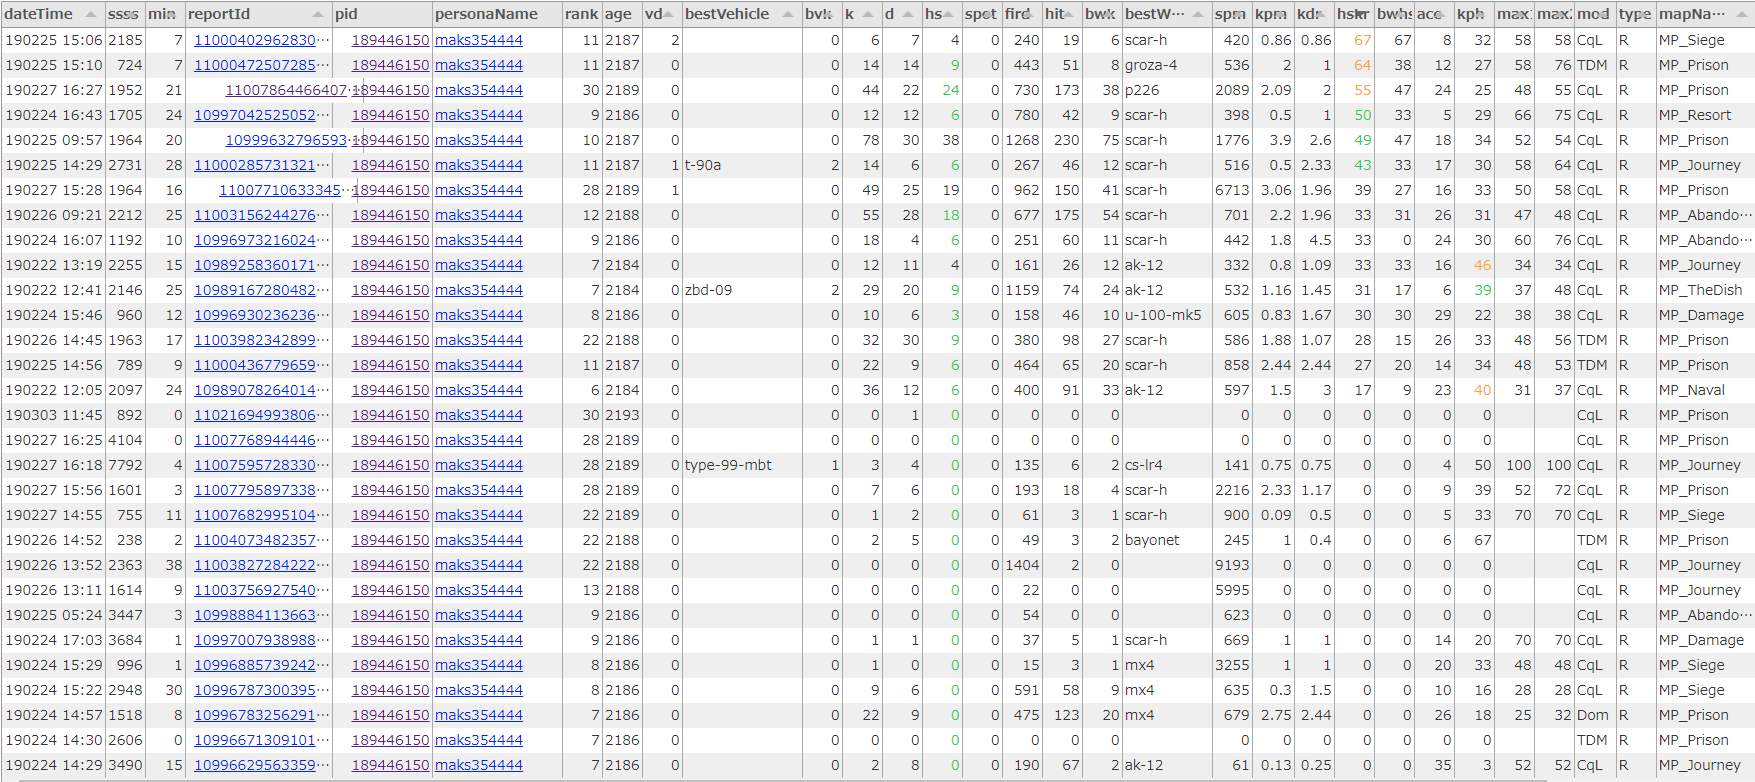Open maks354444 link in 190224 14:29 row
The width and height of the screenshot is (1755, 782).
[x=479, y=765]
